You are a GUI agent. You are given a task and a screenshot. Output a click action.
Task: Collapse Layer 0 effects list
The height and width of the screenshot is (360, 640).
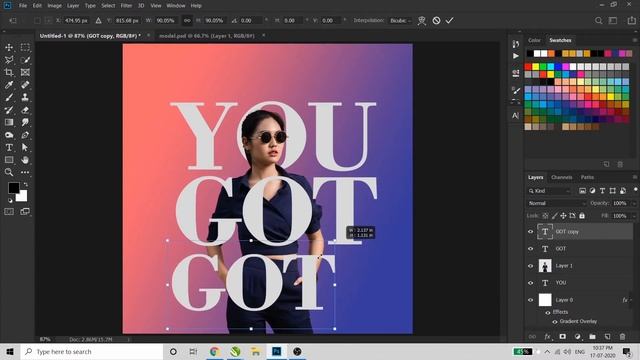pos(631,300)
